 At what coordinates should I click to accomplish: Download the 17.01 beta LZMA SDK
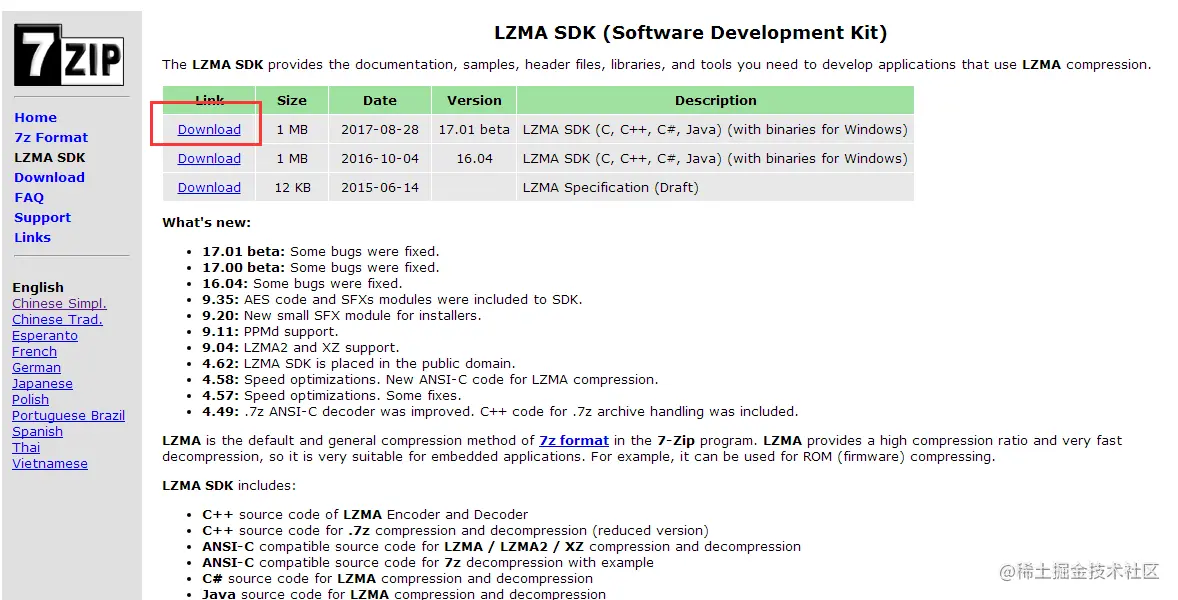(x=209, y=129)
